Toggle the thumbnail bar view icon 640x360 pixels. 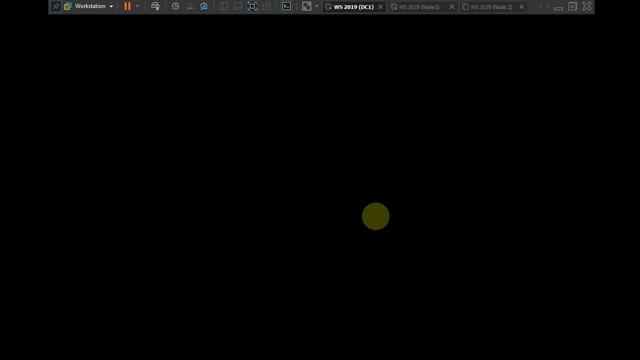pyautogui.click(x=238, y=6)
